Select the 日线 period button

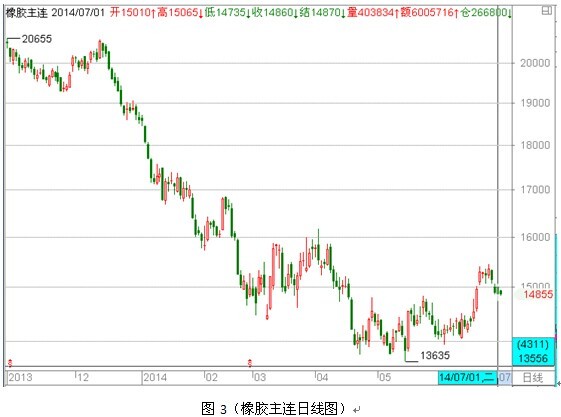(x=533, y=377)
